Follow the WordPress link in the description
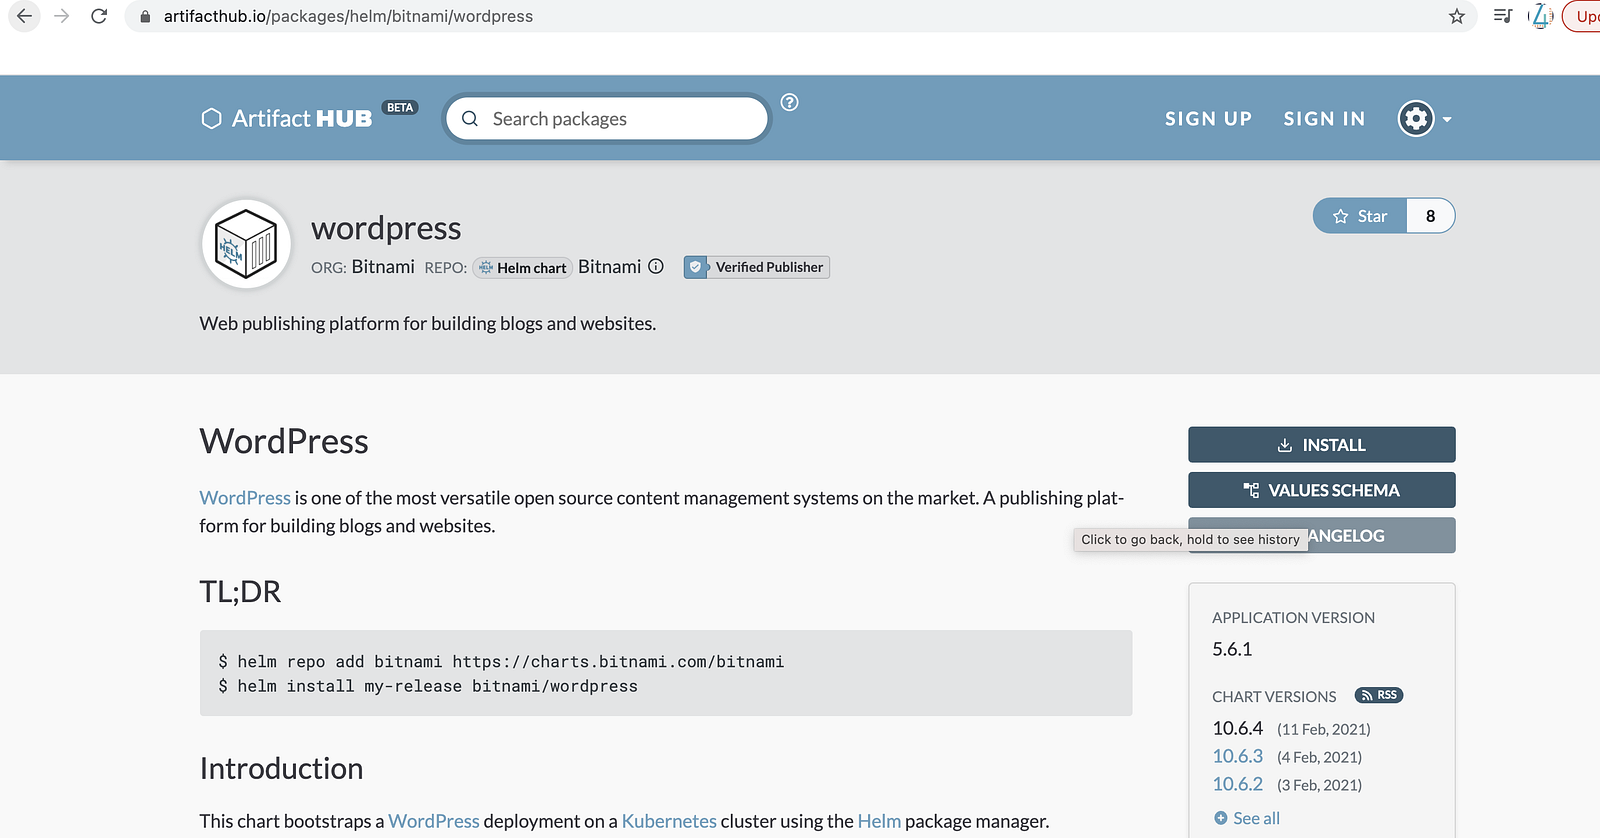 [245, 498]
